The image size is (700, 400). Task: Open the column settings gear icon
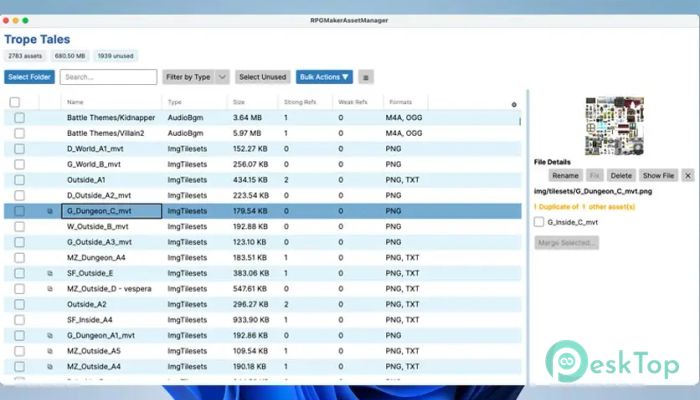point(514,104)
